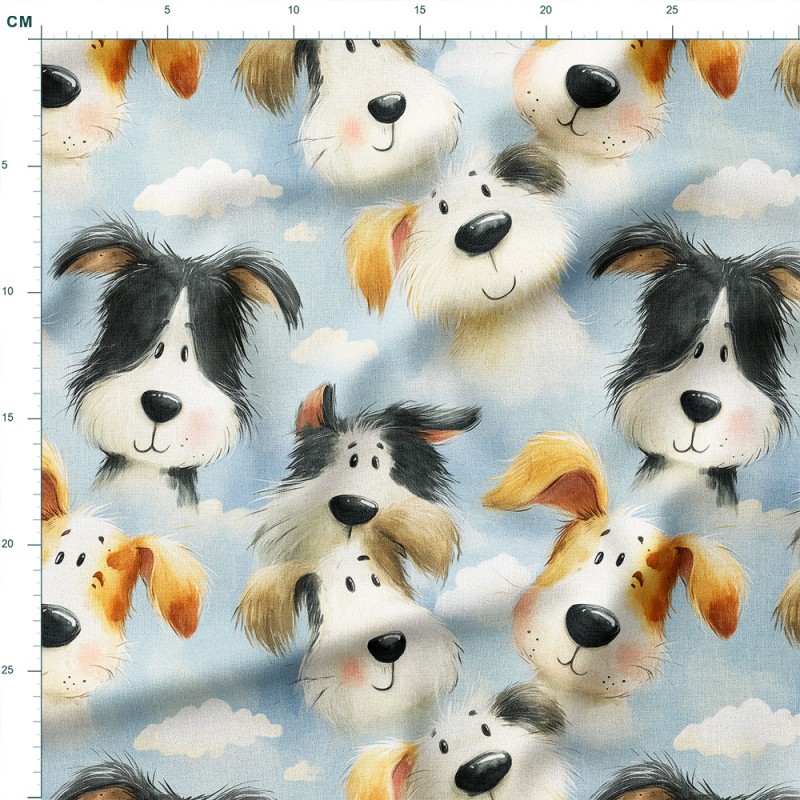800x800 pixels.
Task: Click the 5 mark on top ruler
Action: click(167, 10)
